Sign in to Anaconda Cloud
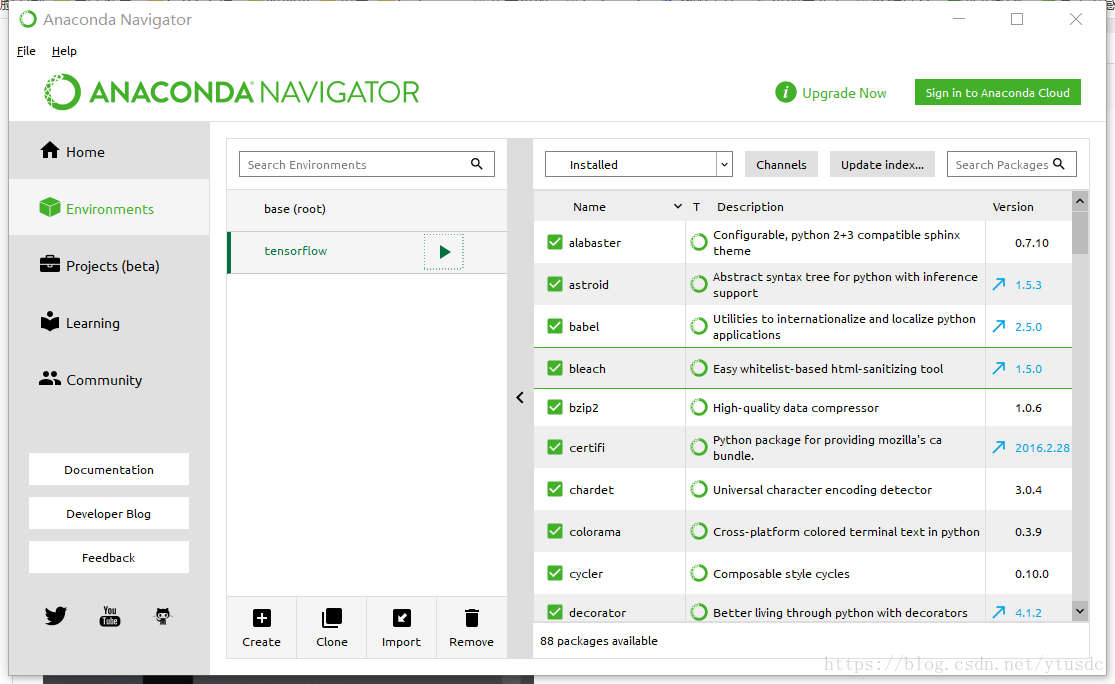 pyautogui.click(x=998, y=92)
